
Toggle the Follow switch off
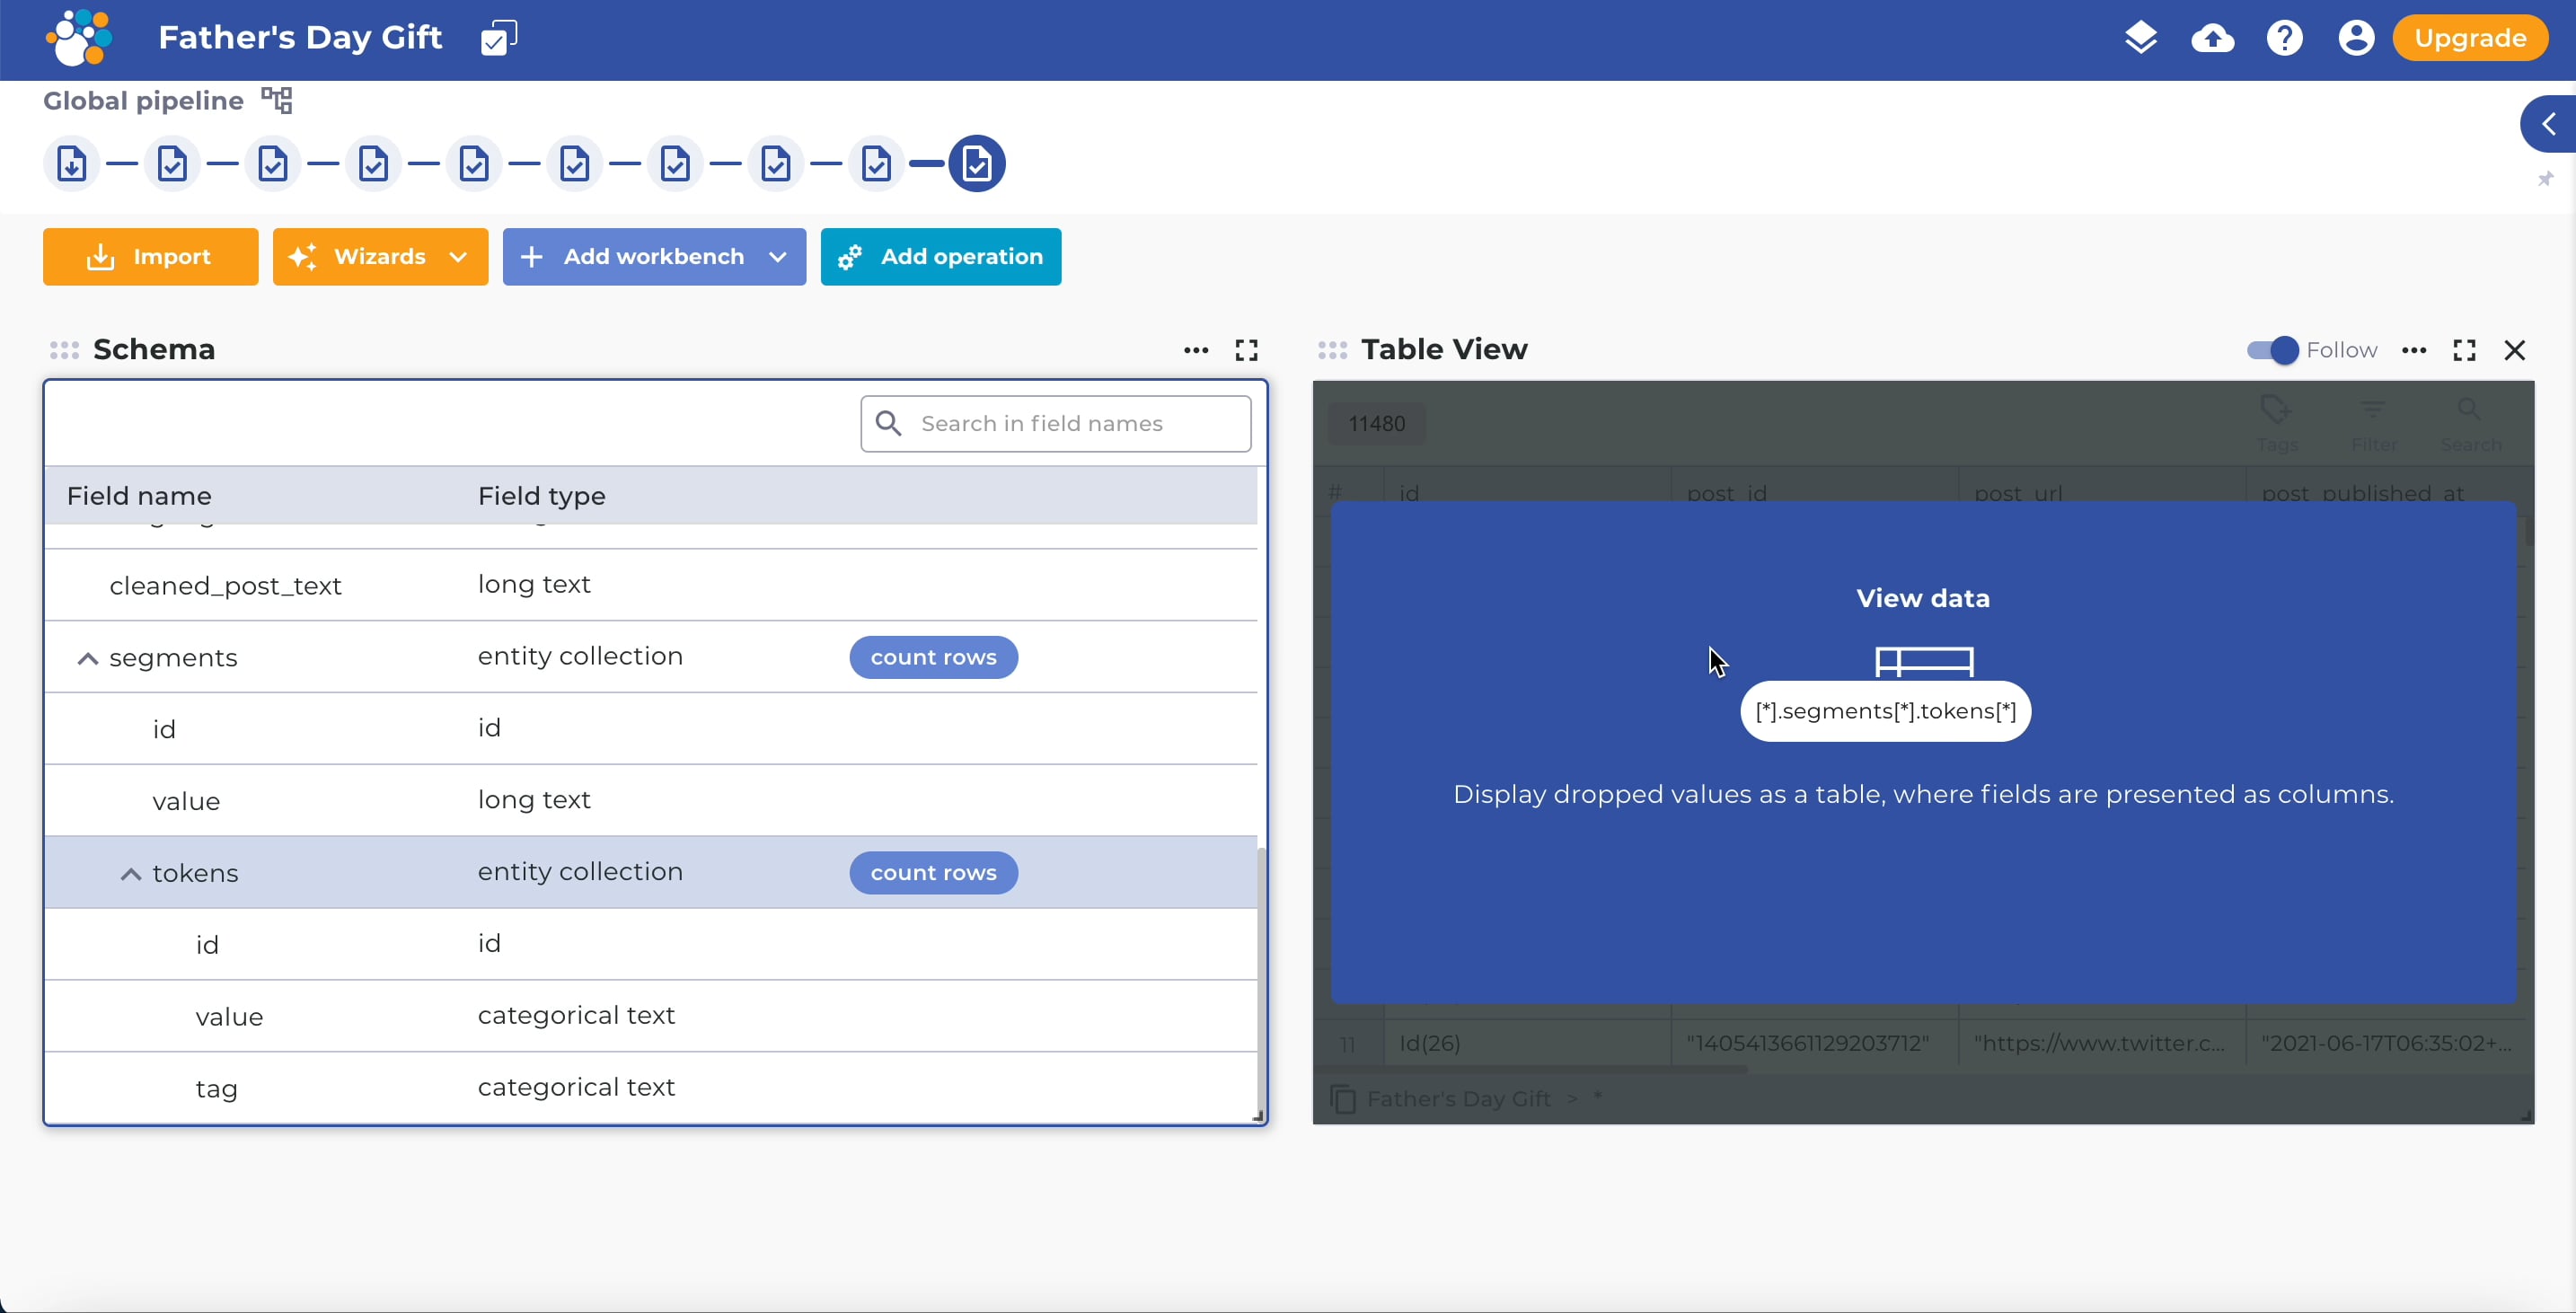coord(2272,350)
